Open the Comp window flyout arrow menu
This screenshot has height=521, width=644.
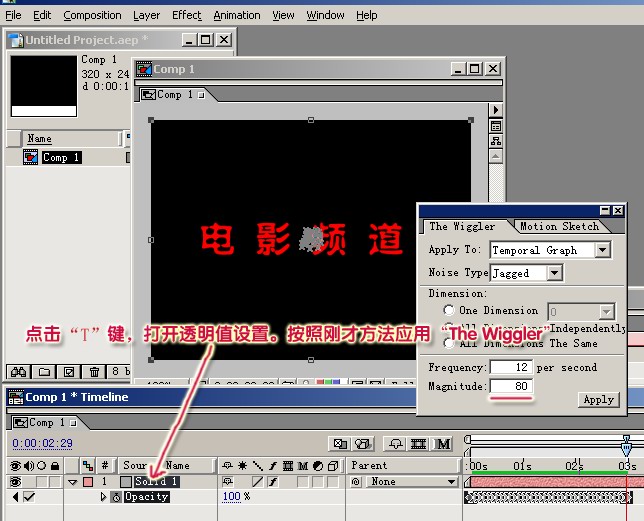coord(496,110)
